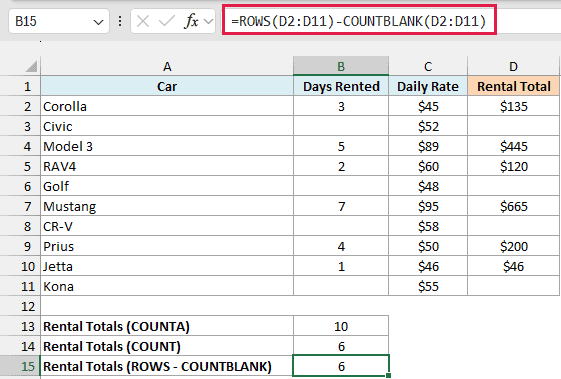
Task: Click the 'Civic' cell
Action: tap(167, 126)
